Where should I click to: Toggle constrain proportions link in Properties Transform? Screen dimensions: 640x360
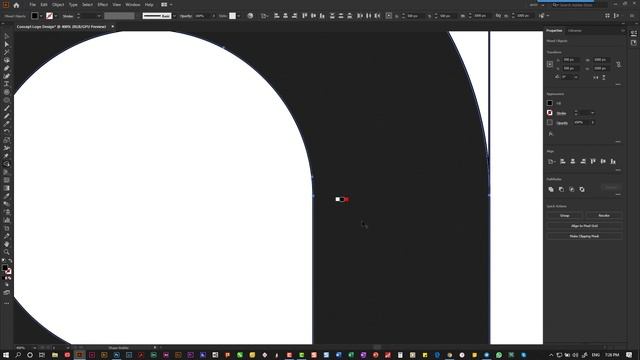(x=619, y=64)
